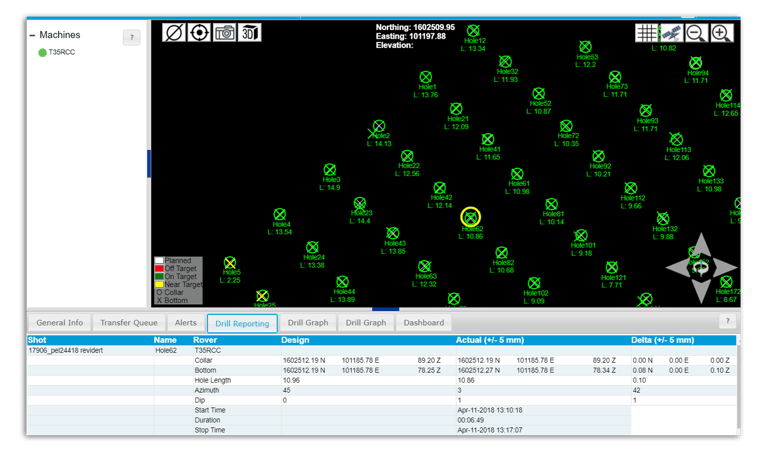Click shot name 17906_pel24418 revidert
Screen dimensions: 768x452
pyautogui.click(x=66, y=351)
